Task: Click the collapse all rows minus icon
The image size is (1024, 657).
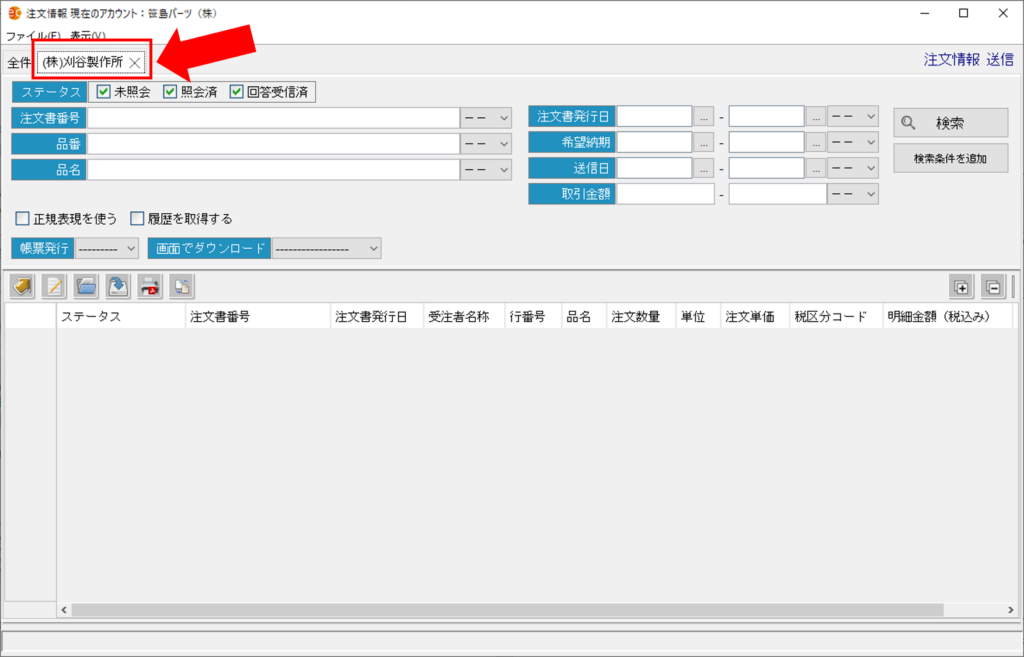Action: (993, 287)
